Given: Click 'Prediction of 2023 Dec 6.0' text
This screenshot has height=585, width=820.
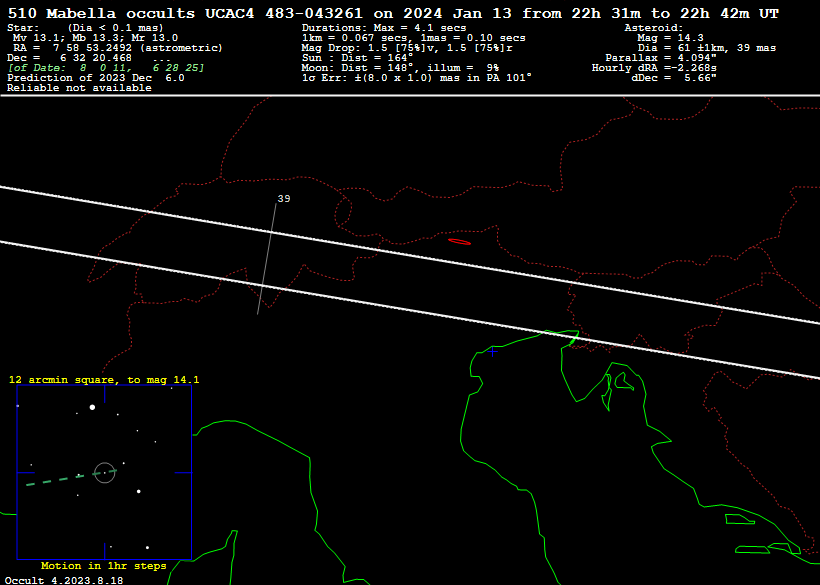Looking at the screenshot, I should tap(96, 78).
